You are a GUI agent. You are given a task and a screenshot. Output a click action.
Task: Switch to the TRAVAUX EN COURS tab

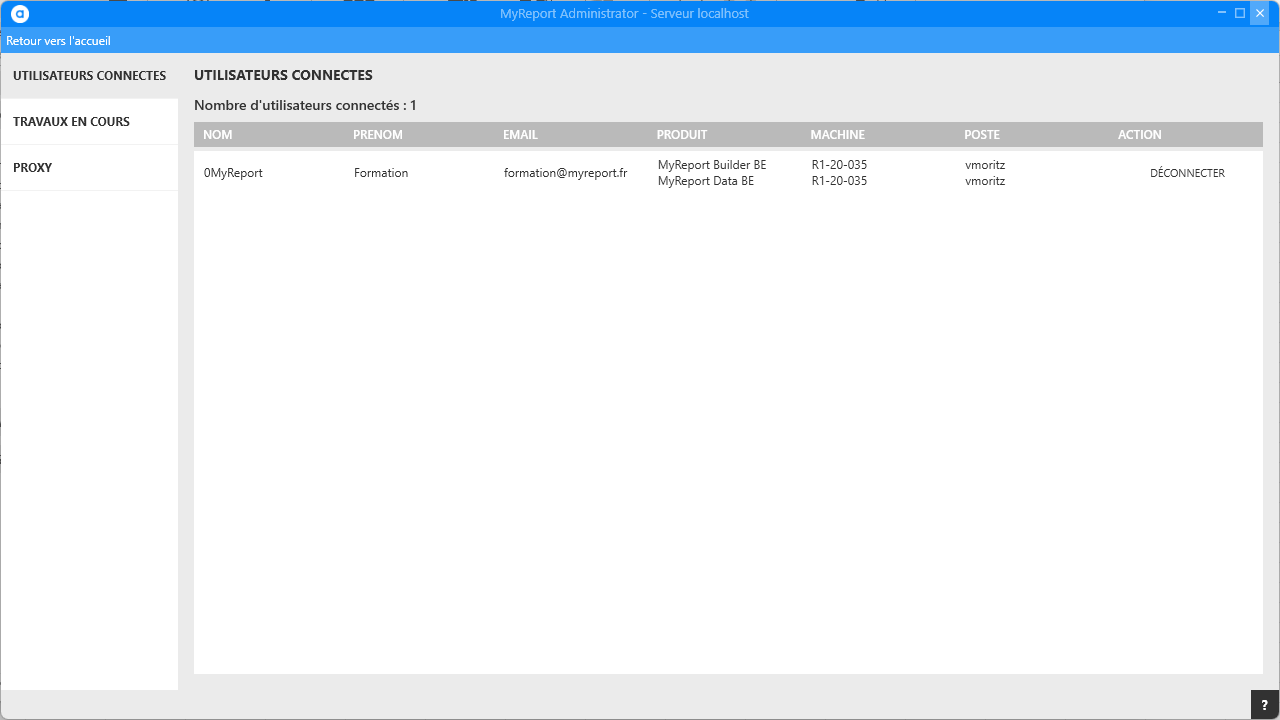pos(71,122)
